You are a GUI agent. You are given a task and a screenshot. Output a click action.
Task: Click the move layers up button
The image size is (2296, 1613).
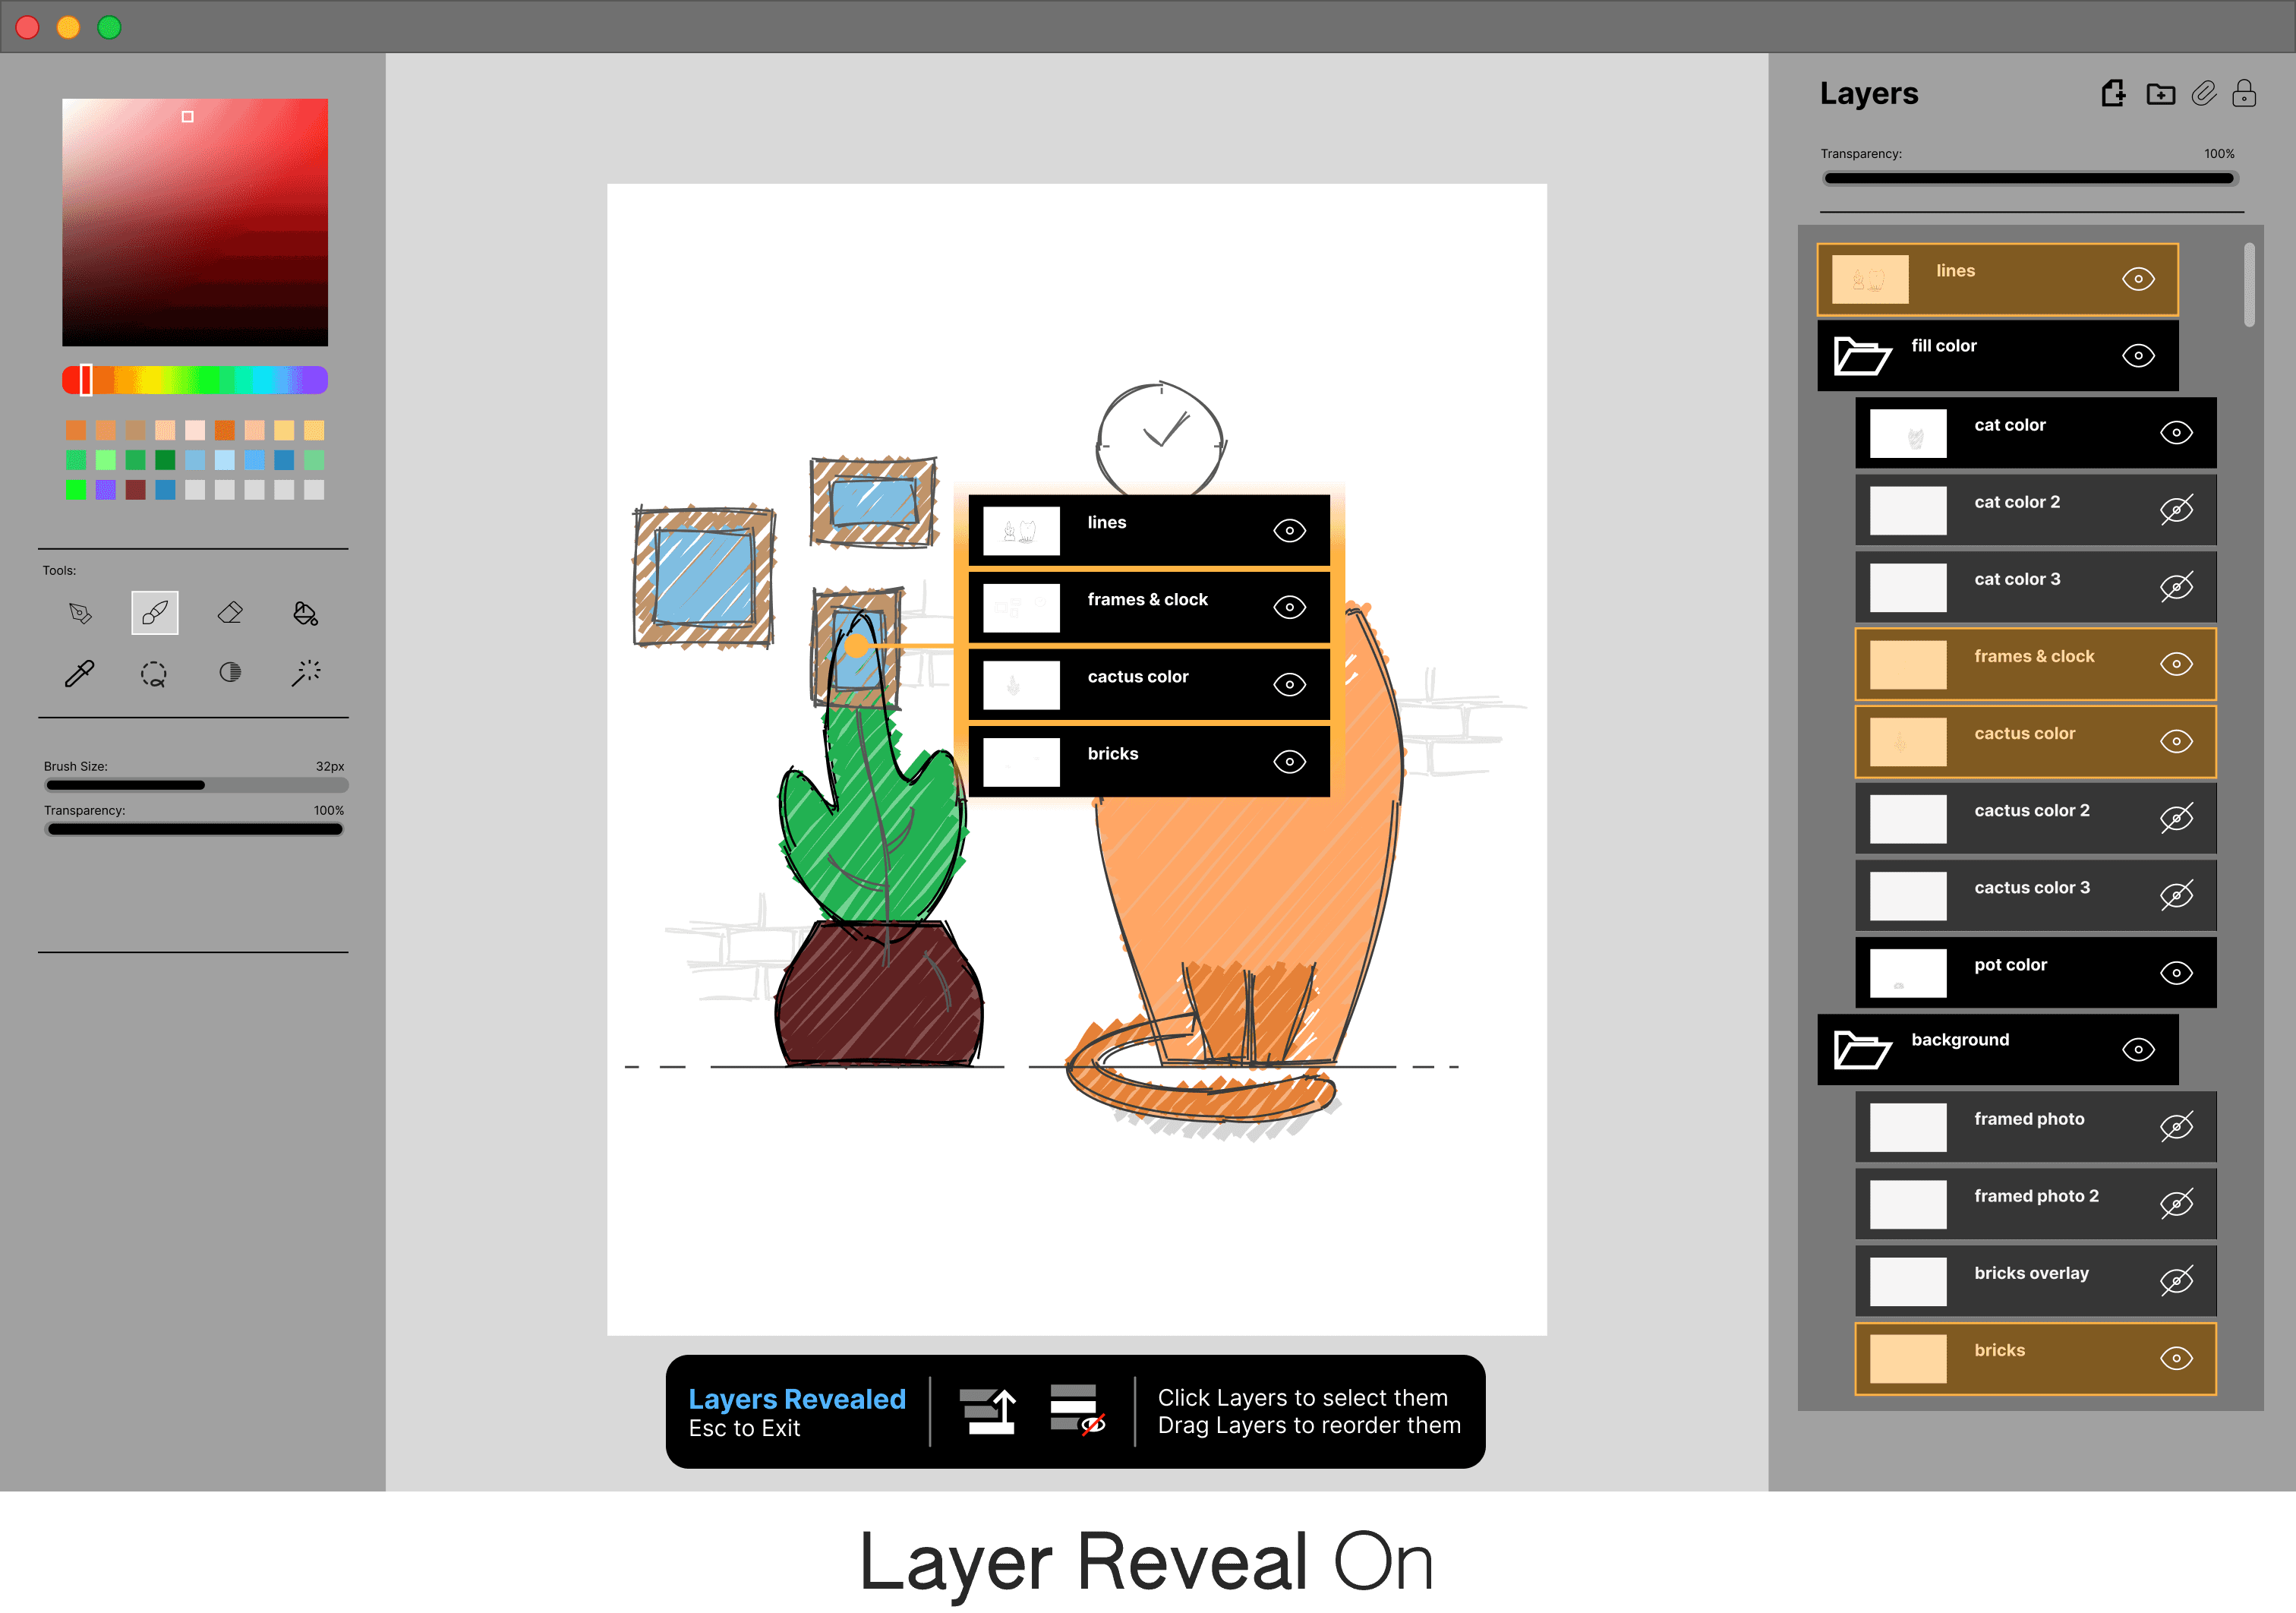(988, 1411)
